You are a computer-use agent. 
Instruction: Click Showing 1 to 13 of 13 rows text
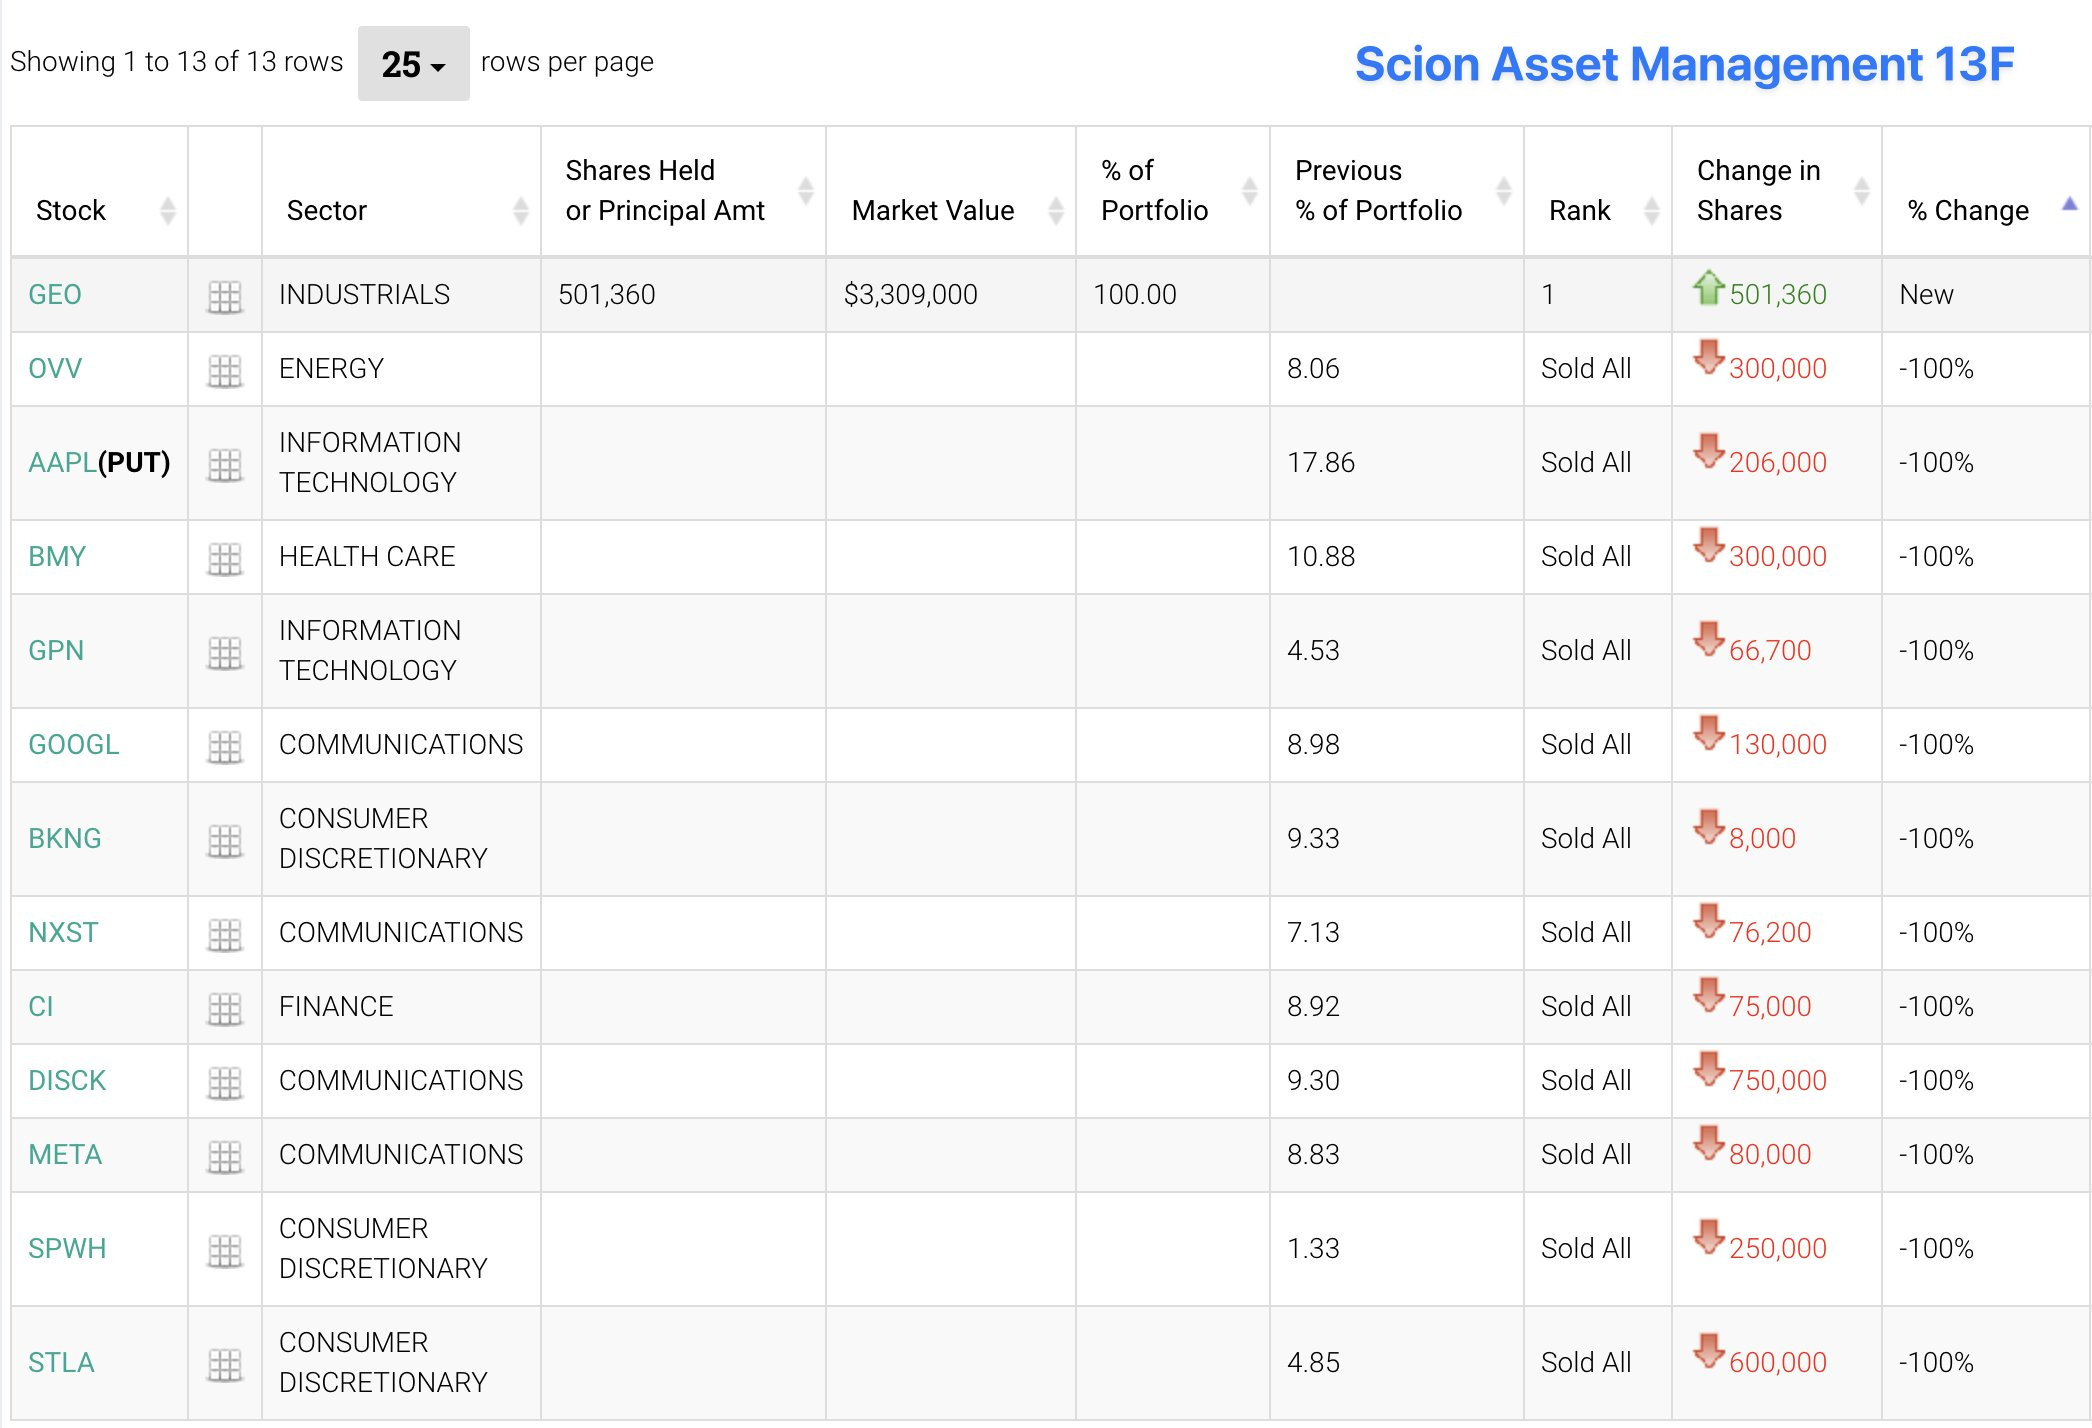(177, 62)
